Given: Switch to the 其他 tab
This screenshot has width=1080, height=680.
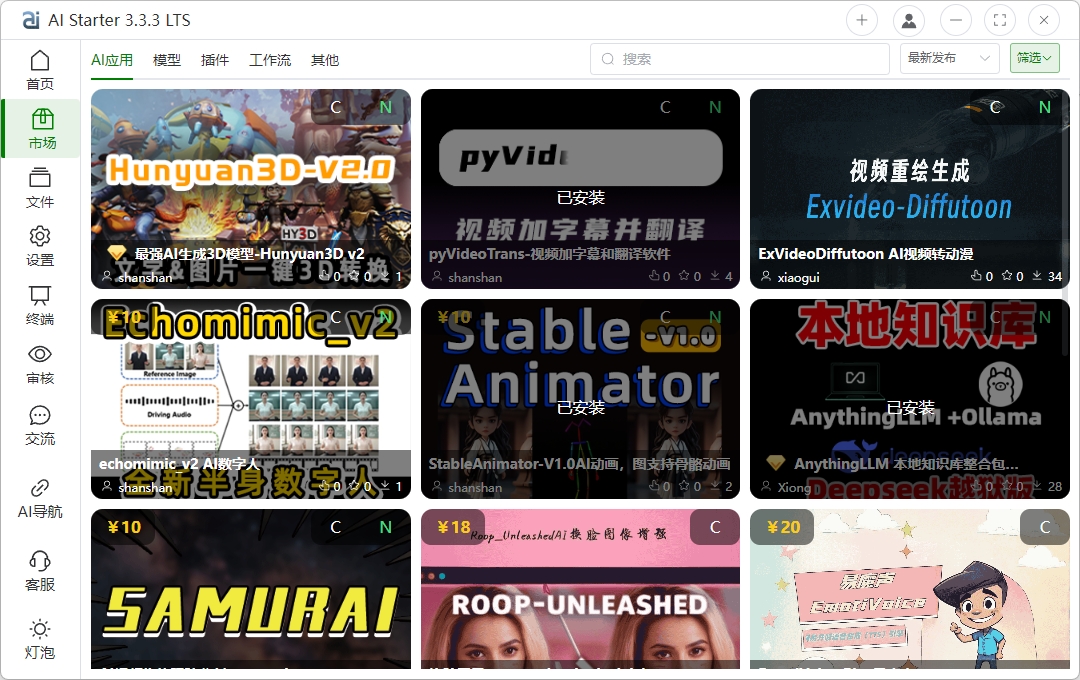Looking at the screenshot, I should (325, 60).
